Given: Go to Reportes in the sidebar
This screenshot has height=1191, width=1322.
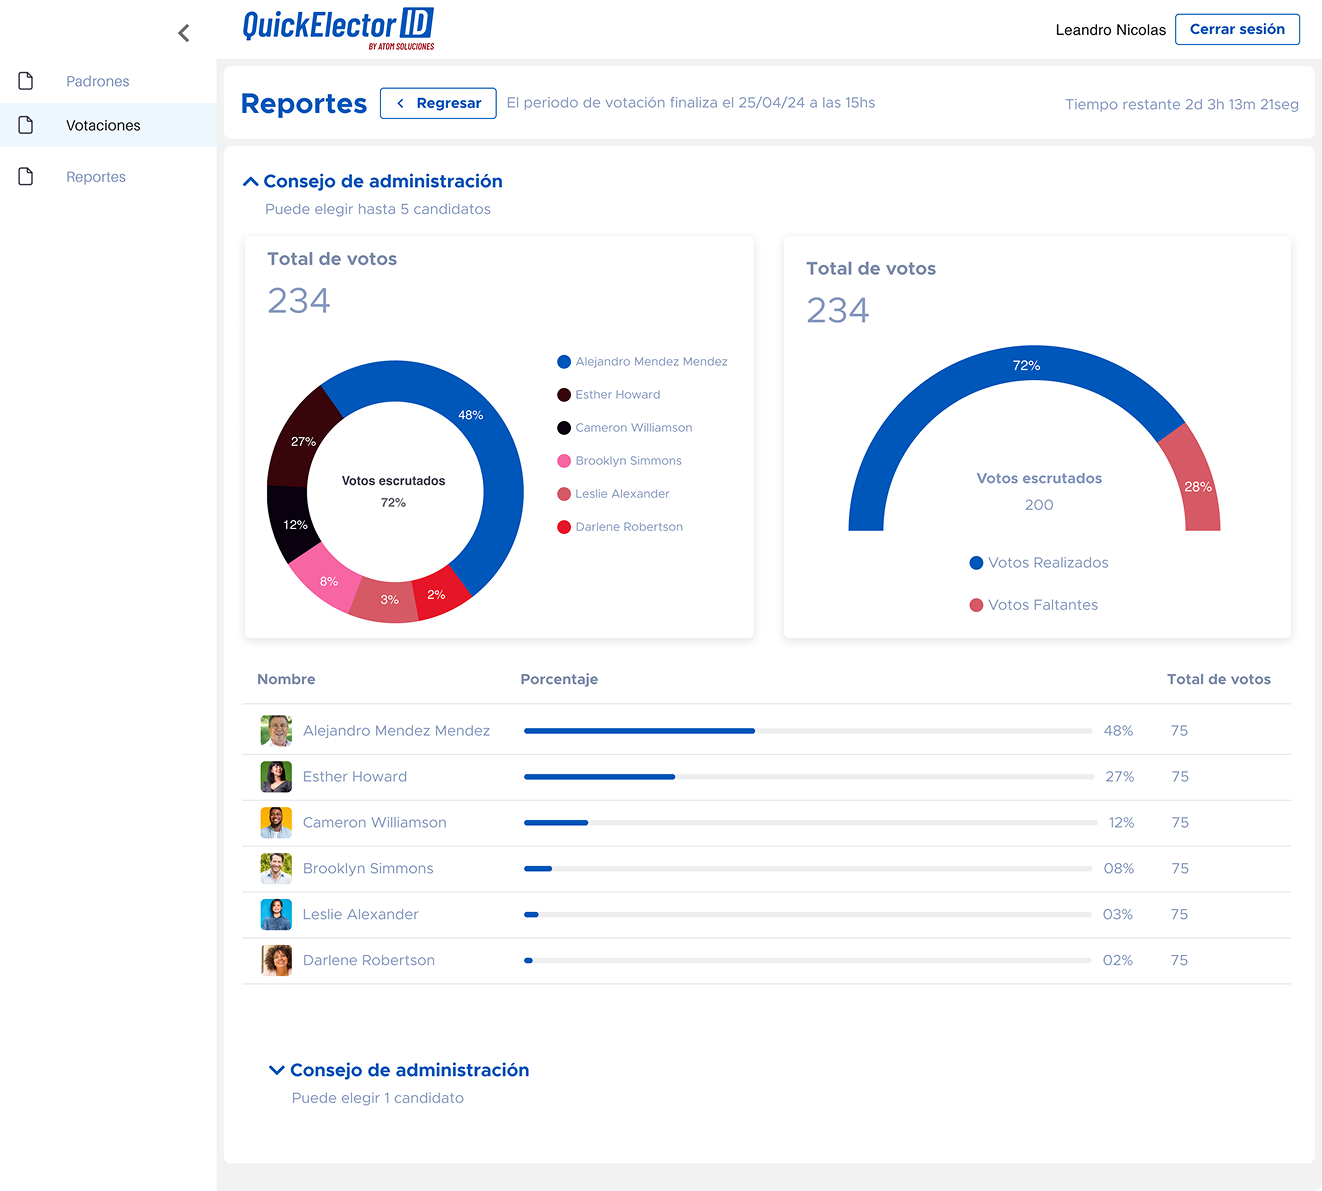Looking at the screenshot, I should coord(96,177).
